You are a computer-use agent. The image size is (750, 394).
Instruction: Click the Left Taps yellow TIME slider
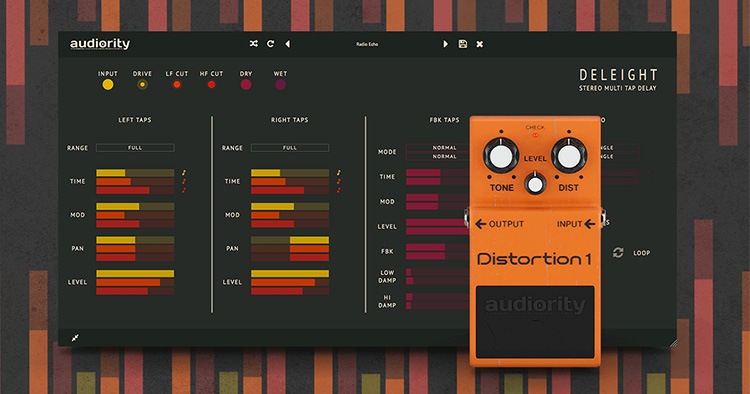(x=135, y=173)
